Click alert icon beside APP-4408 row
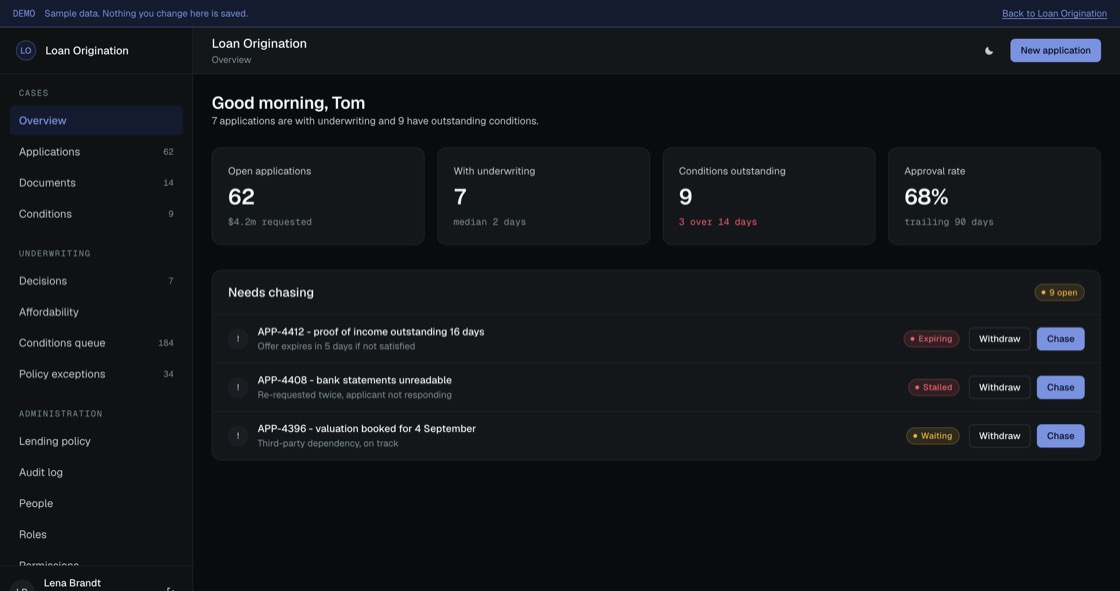The height and width of the screenshot is (591, 1120). 238,387
